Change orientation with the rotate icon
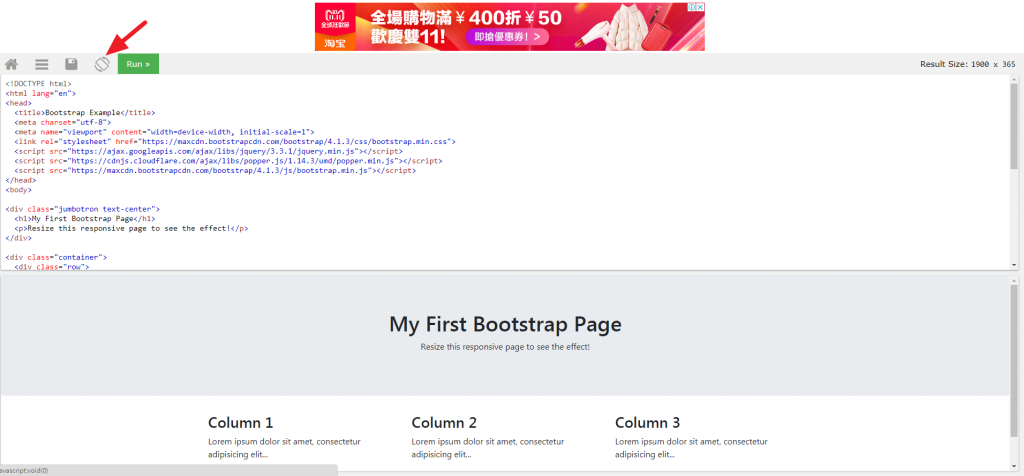This screenshot has width=1024, height=476. (x=101, y=64)
